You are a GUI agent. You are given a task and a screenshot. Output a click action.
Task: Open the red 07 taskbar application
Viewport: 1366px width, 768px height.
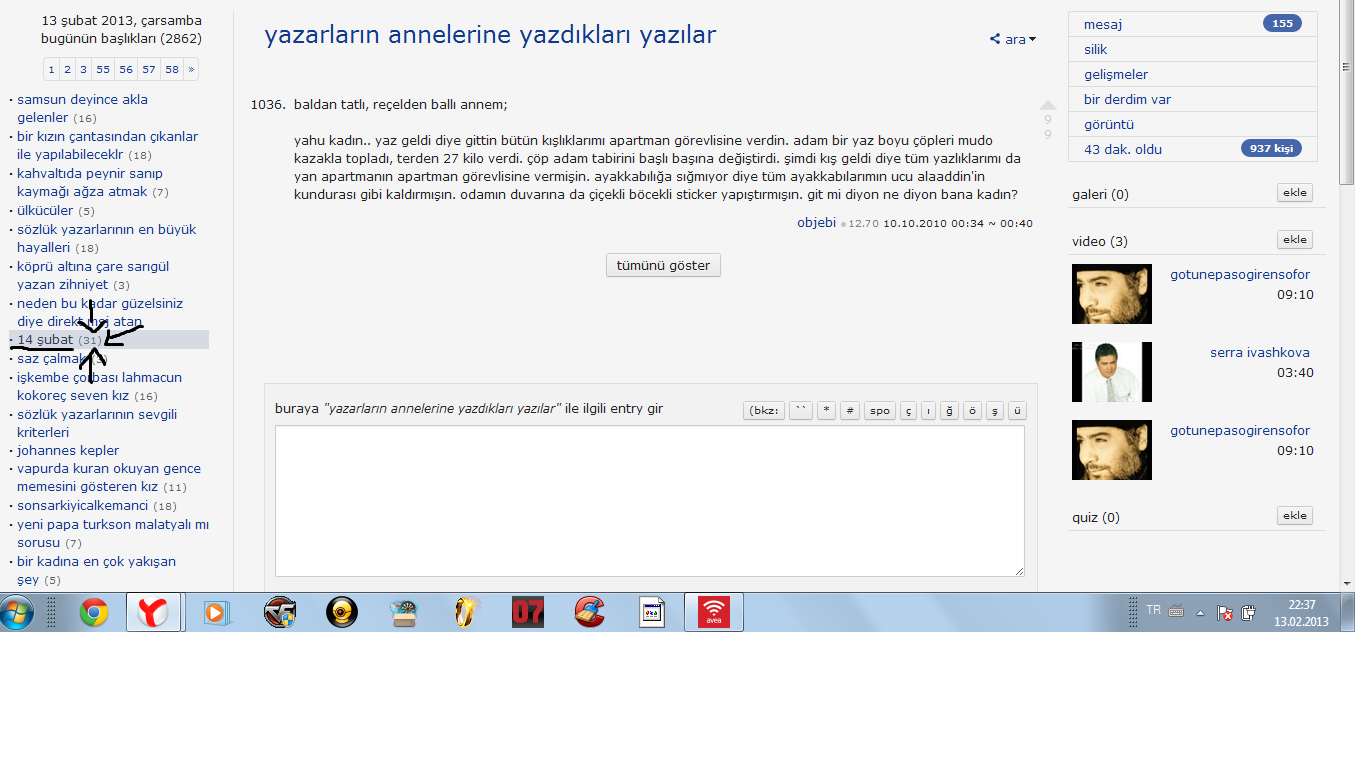[528, 612]
